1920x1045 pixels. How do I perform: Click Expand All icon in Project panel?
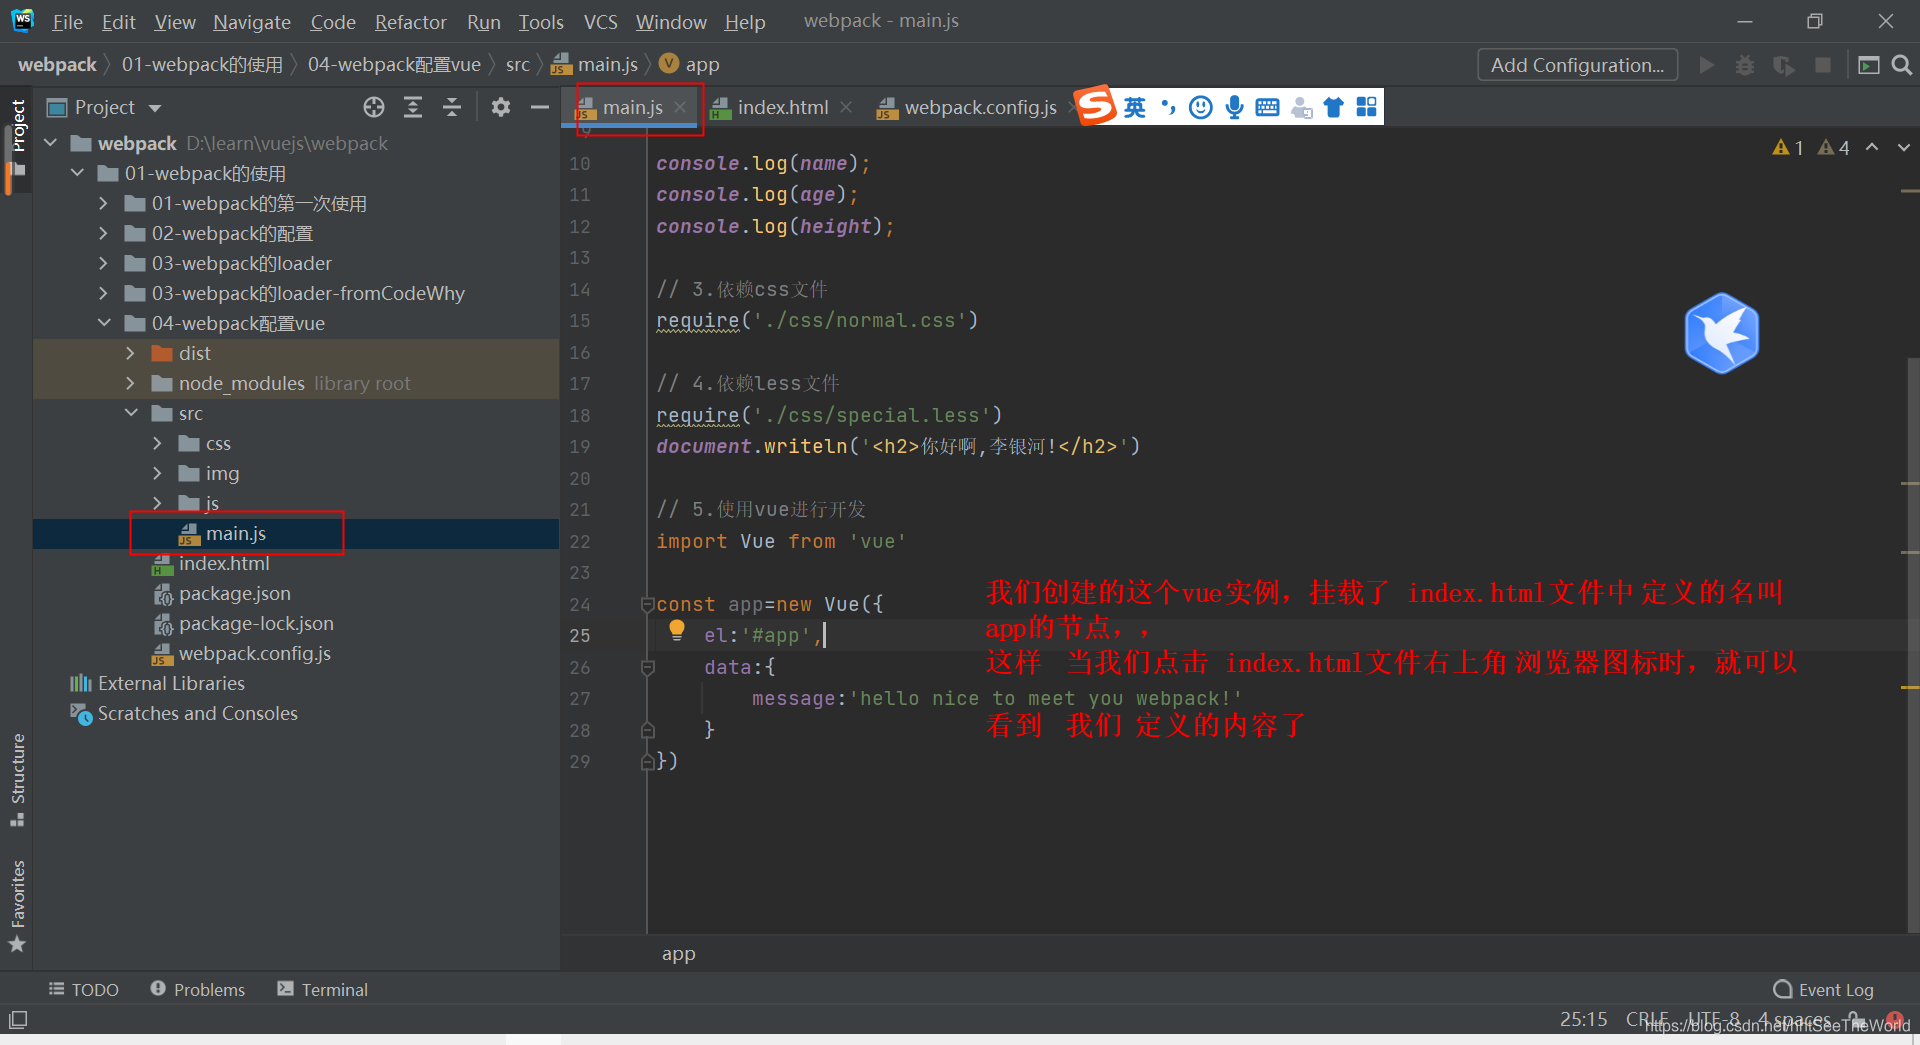413,107
